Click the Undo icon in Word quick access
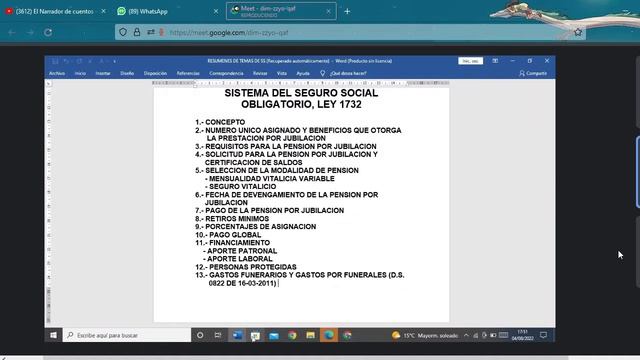This screenshot has width=640, height=360. pos(66,61)
